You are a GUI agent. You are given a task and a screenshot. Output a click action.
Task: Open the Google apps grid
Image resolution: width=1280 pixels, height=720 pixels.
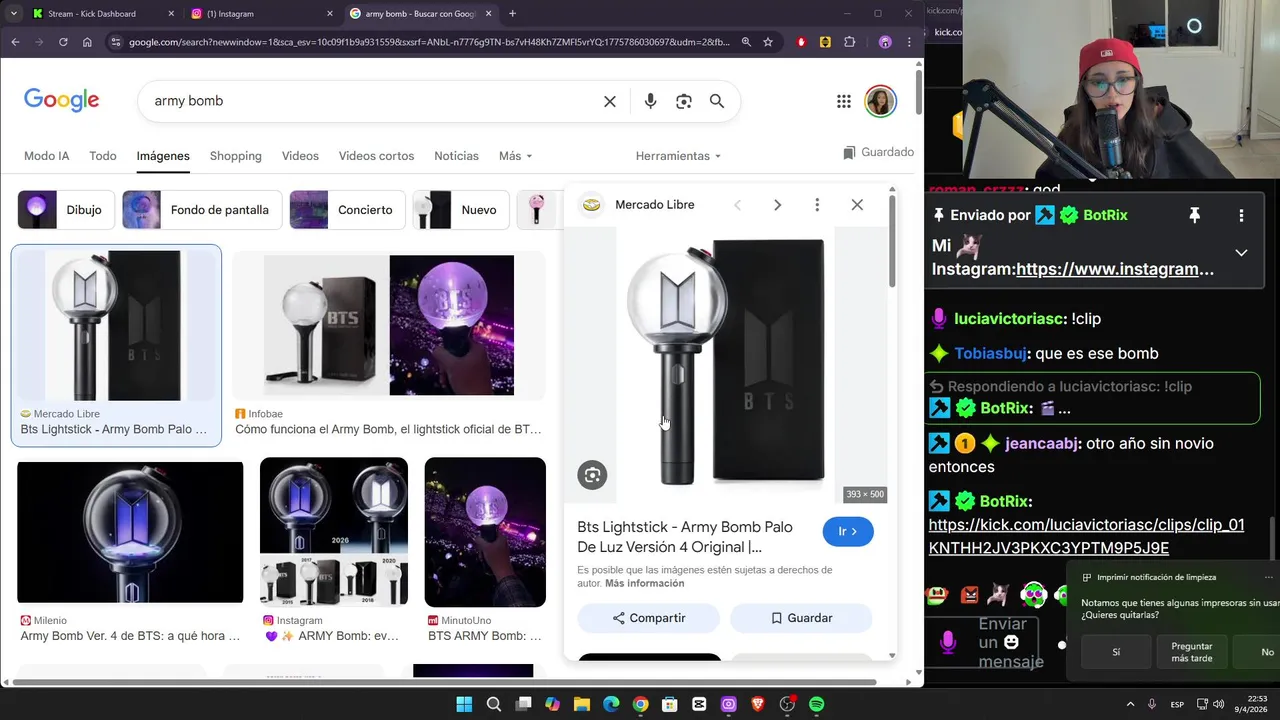click(x=844, y=101)
